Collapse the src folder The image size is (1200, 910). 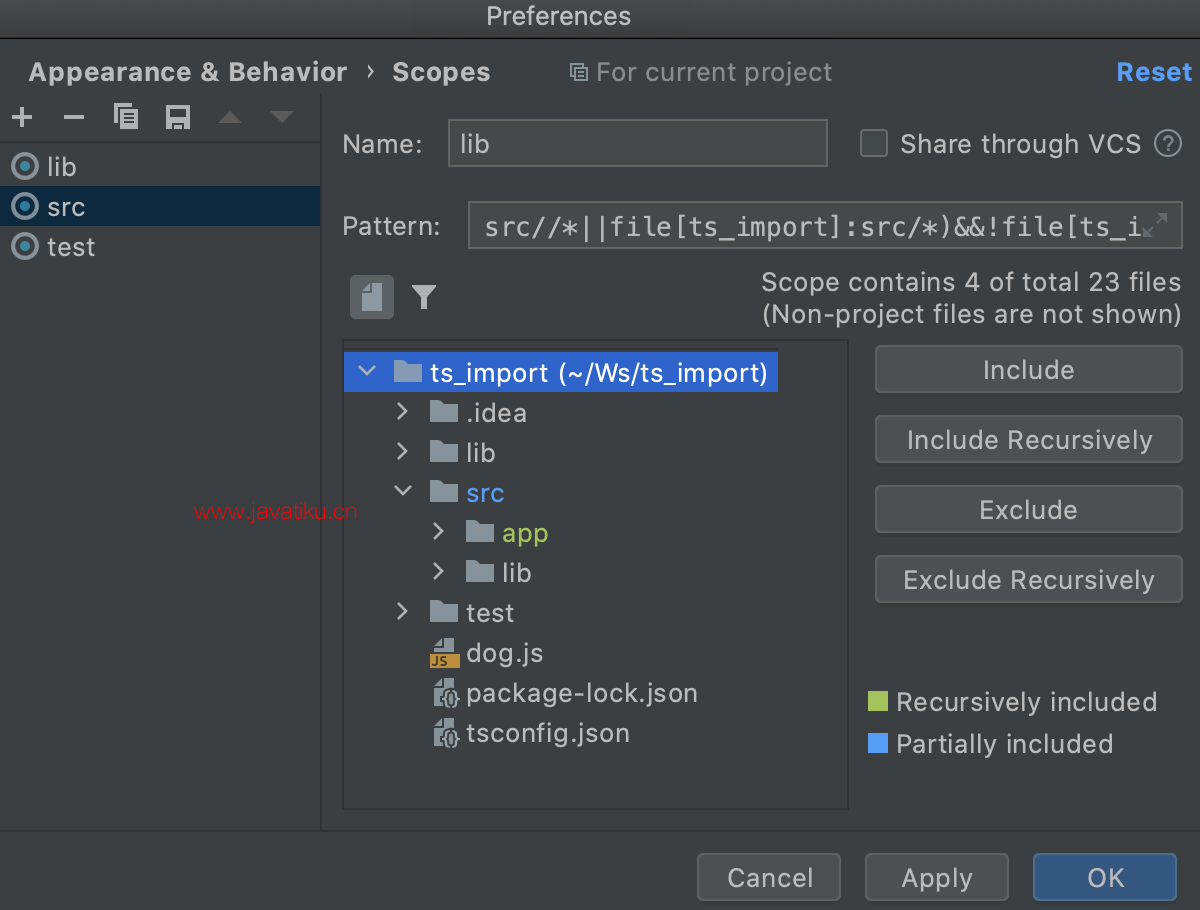tap(403, 491)
